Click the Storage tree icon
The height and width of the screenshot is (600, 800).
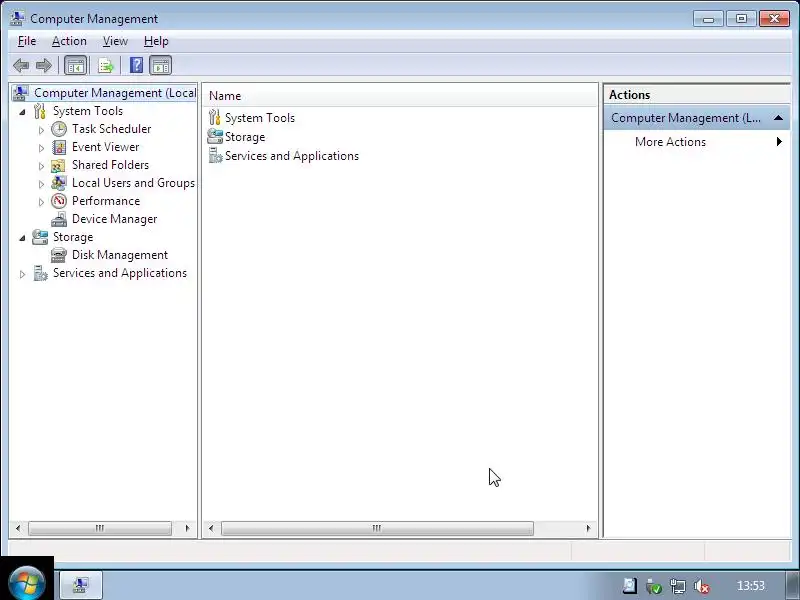tap(40, 237)
